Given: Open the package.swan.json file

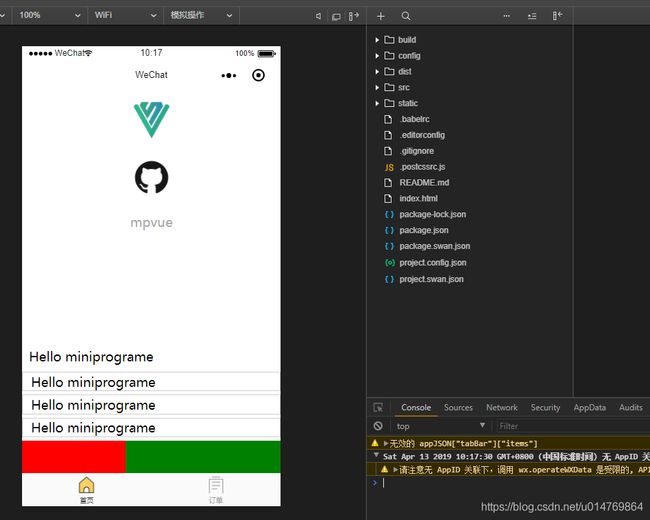Looking at the screenshot, I should tap(434, 246).
